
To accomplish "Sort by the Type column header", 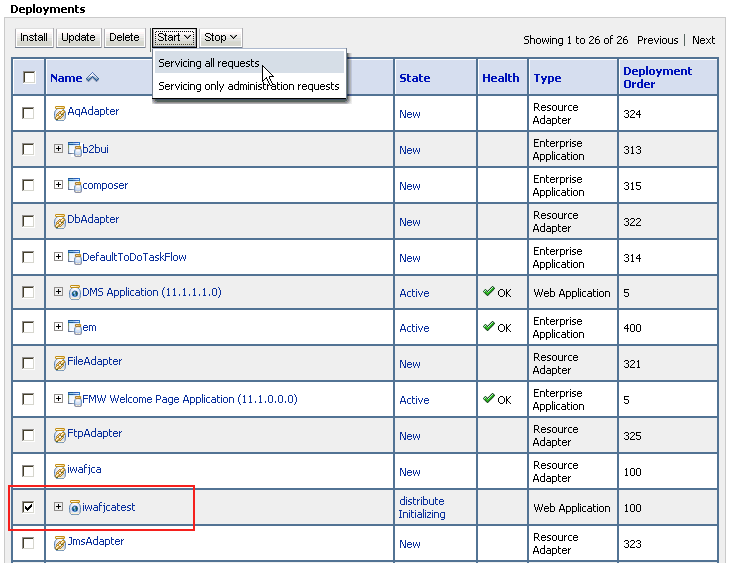I will click(547, 78).
